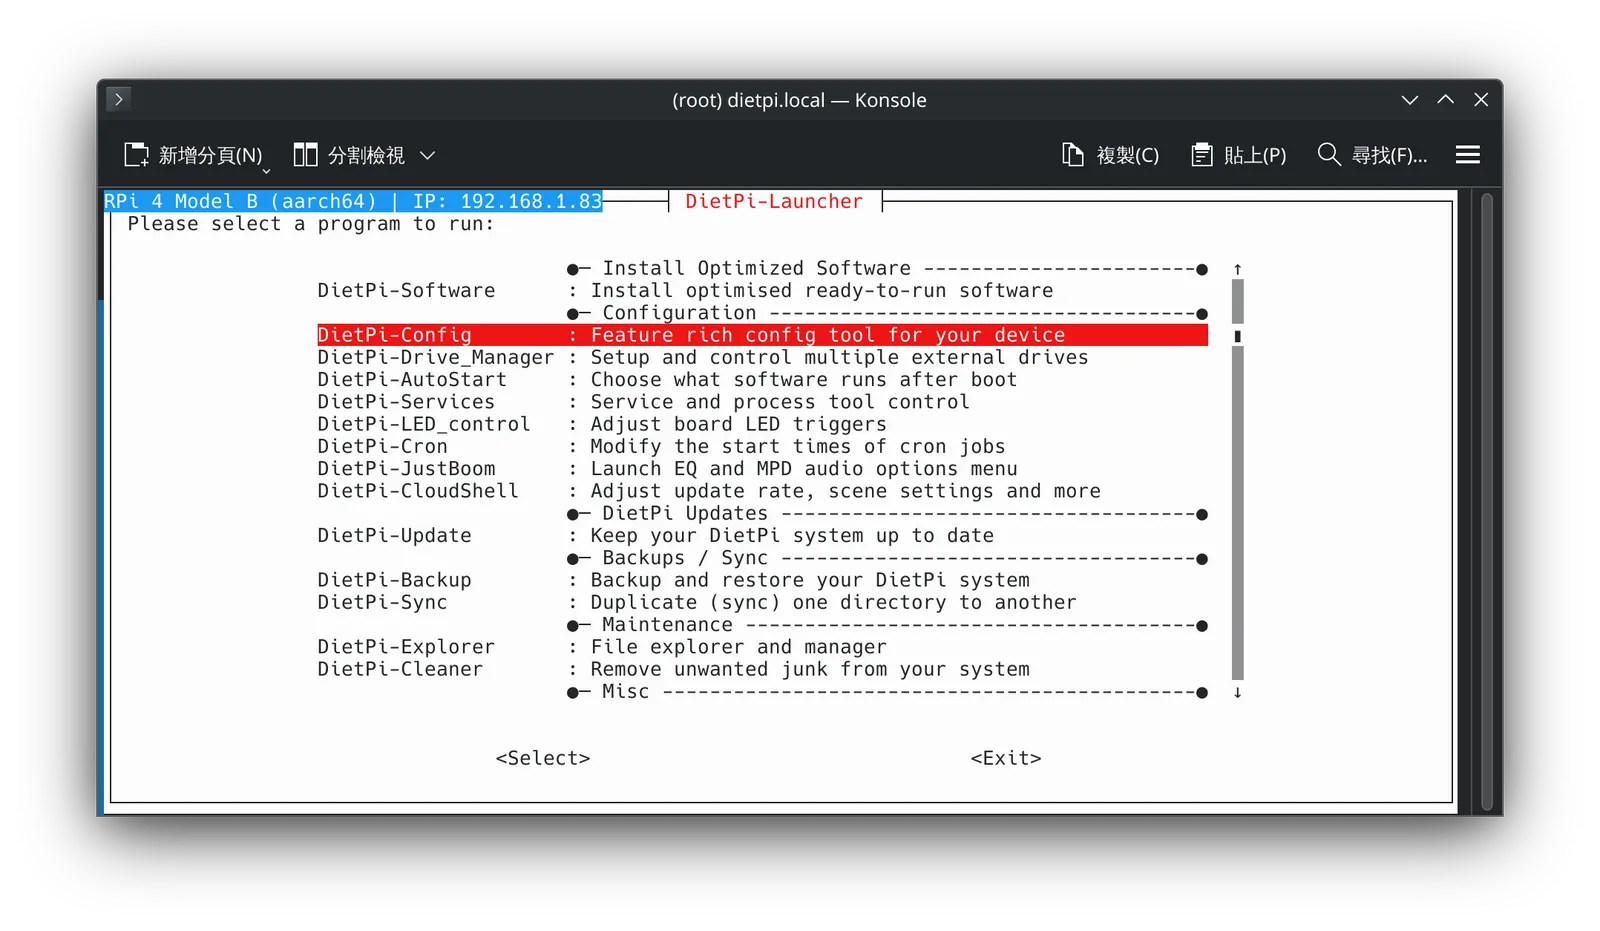Screen dimensions: 1600x931
Task: Click the menu list scroll down arrow
Action: point(1238,692)
